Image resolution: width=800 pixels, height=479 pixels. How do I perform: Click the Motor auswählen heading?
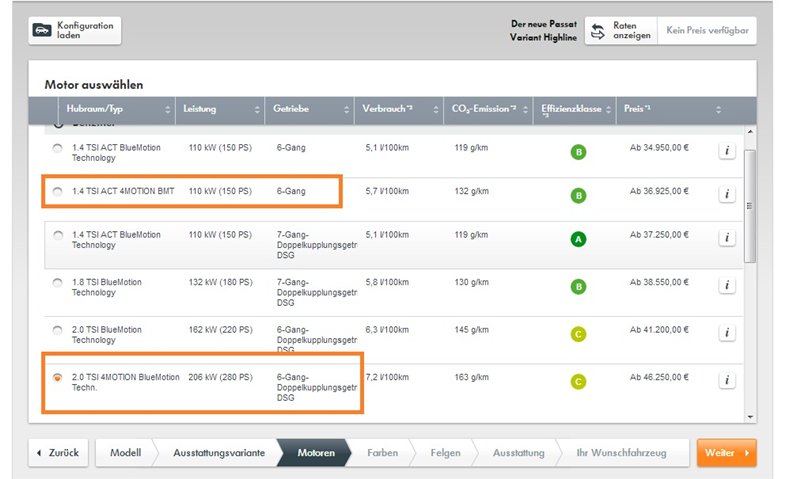(94, 85)
